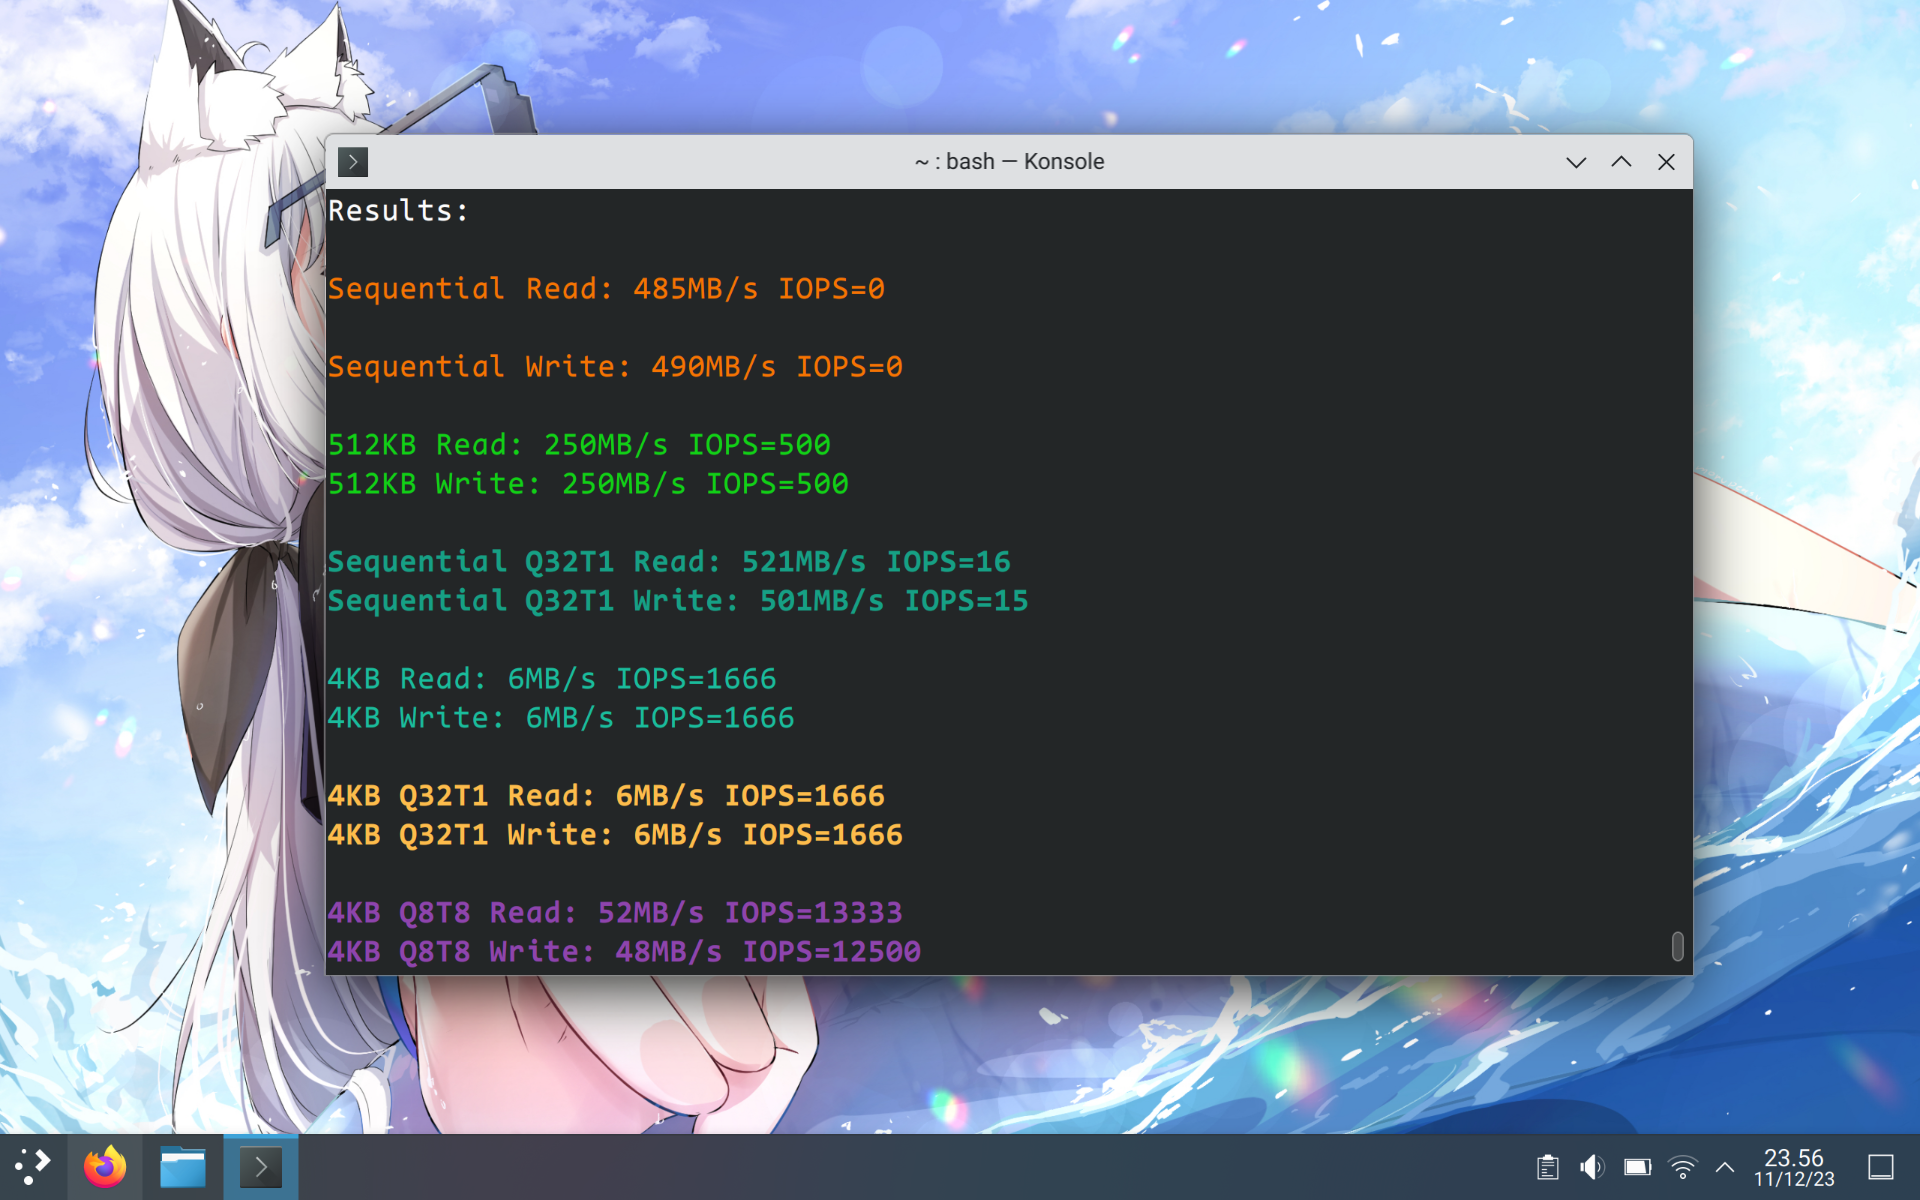The image size is (1920, 1200).
Task: Launch Firefox from the taskbar
Action: pyautogui.click(x=105, y=1167)
